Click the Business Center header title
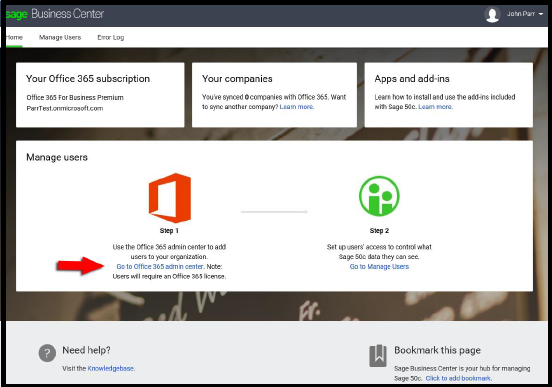The height and width of the screenshot is (387, 552). (x=68, y=14)
